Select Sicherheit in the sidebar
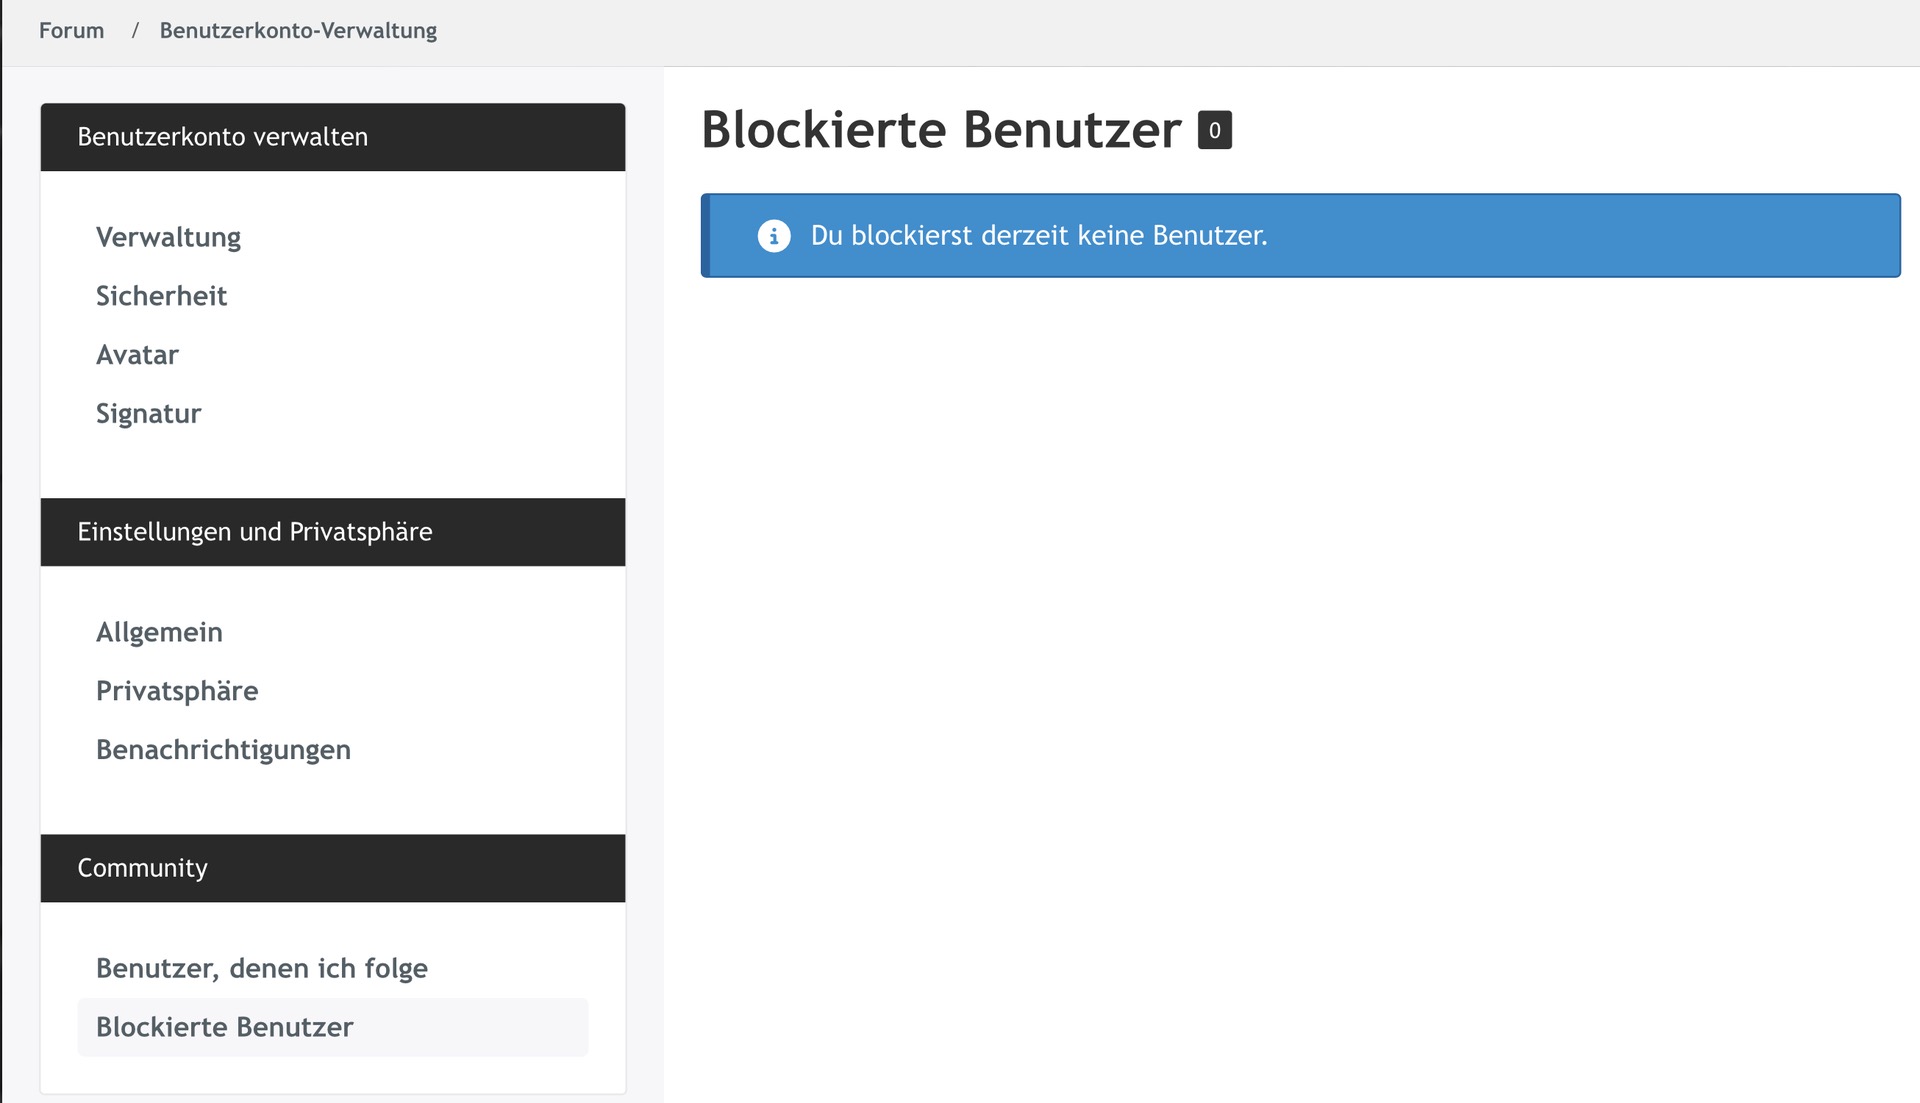The width and height of the screenshot is (1920, 1103). [x=161, y=296]
